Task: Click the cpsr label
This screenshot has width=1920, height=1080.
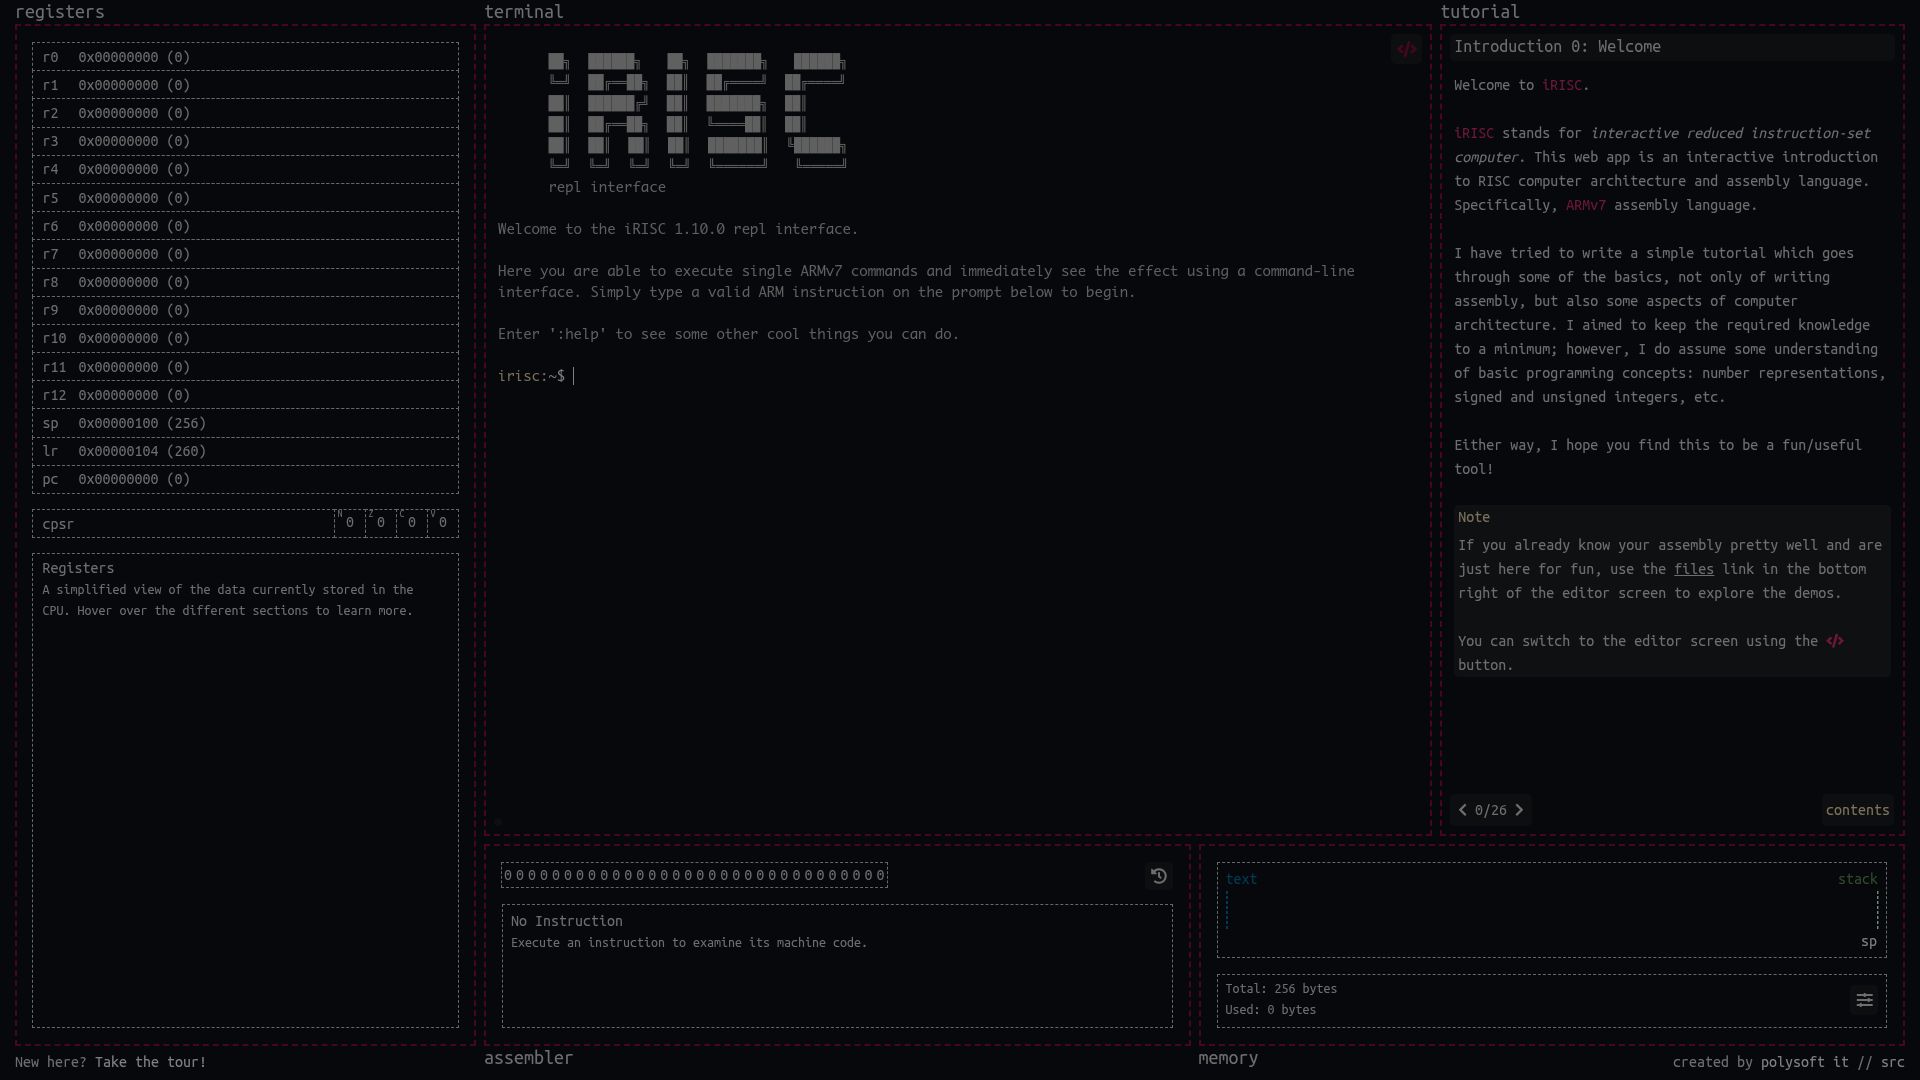Action: (58, 524)
